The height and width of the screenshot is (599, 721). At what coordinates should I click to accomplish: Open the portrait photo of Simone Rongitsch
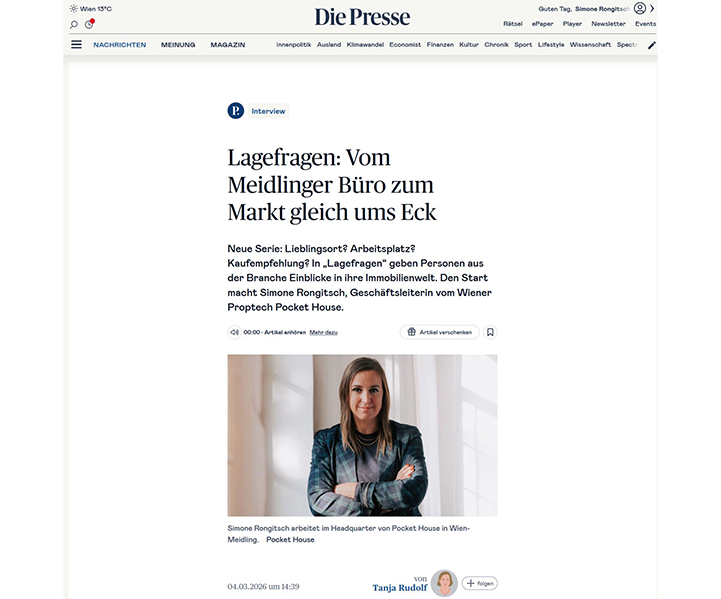362,435
